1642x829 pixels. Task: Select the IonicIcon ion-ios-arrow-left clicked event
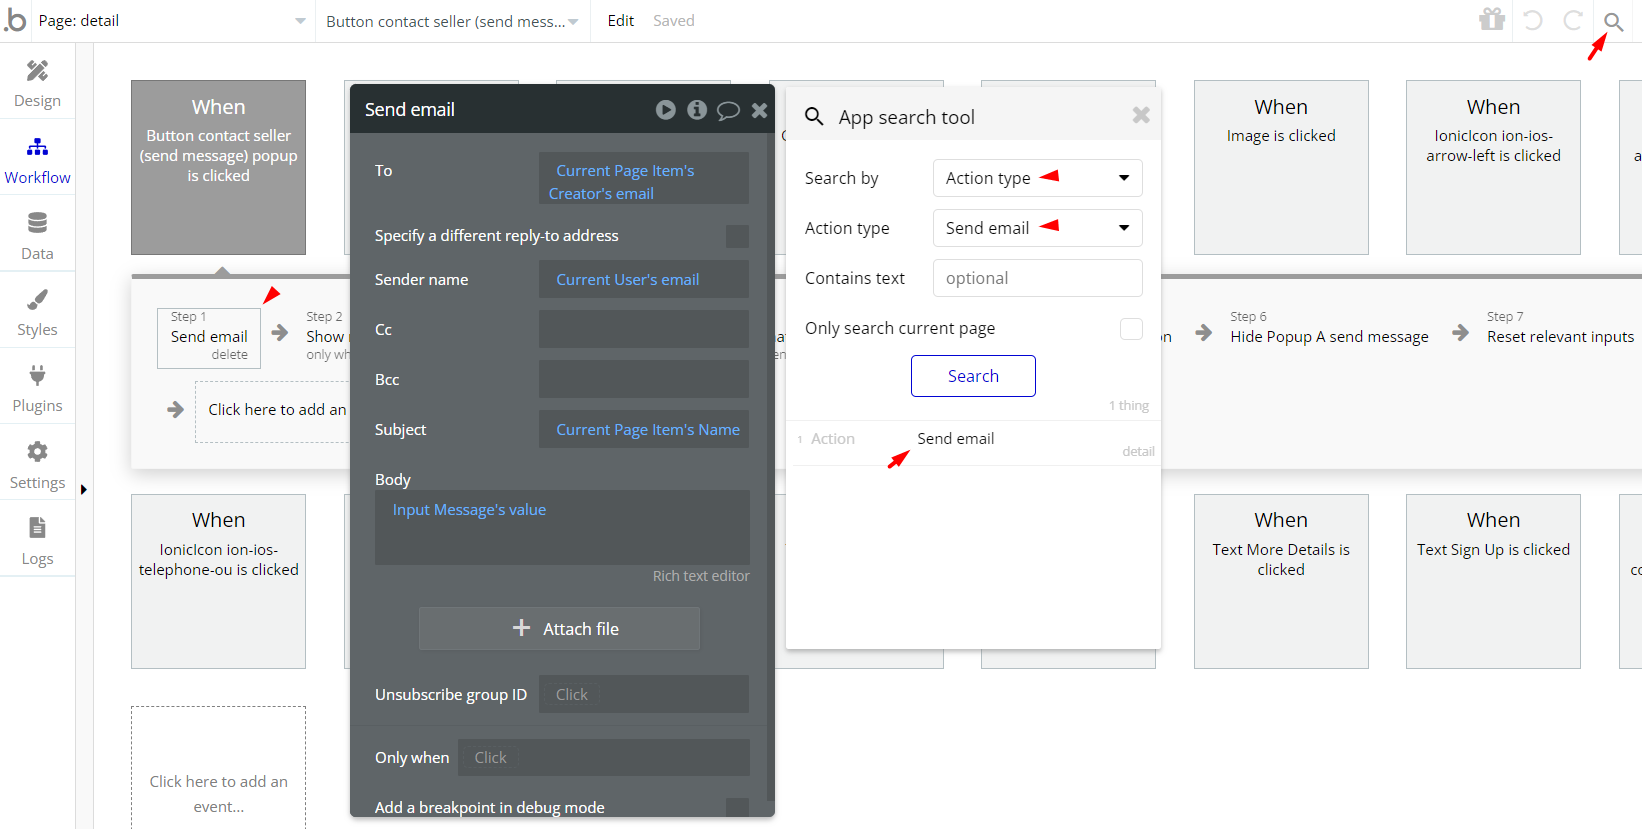1493,167
